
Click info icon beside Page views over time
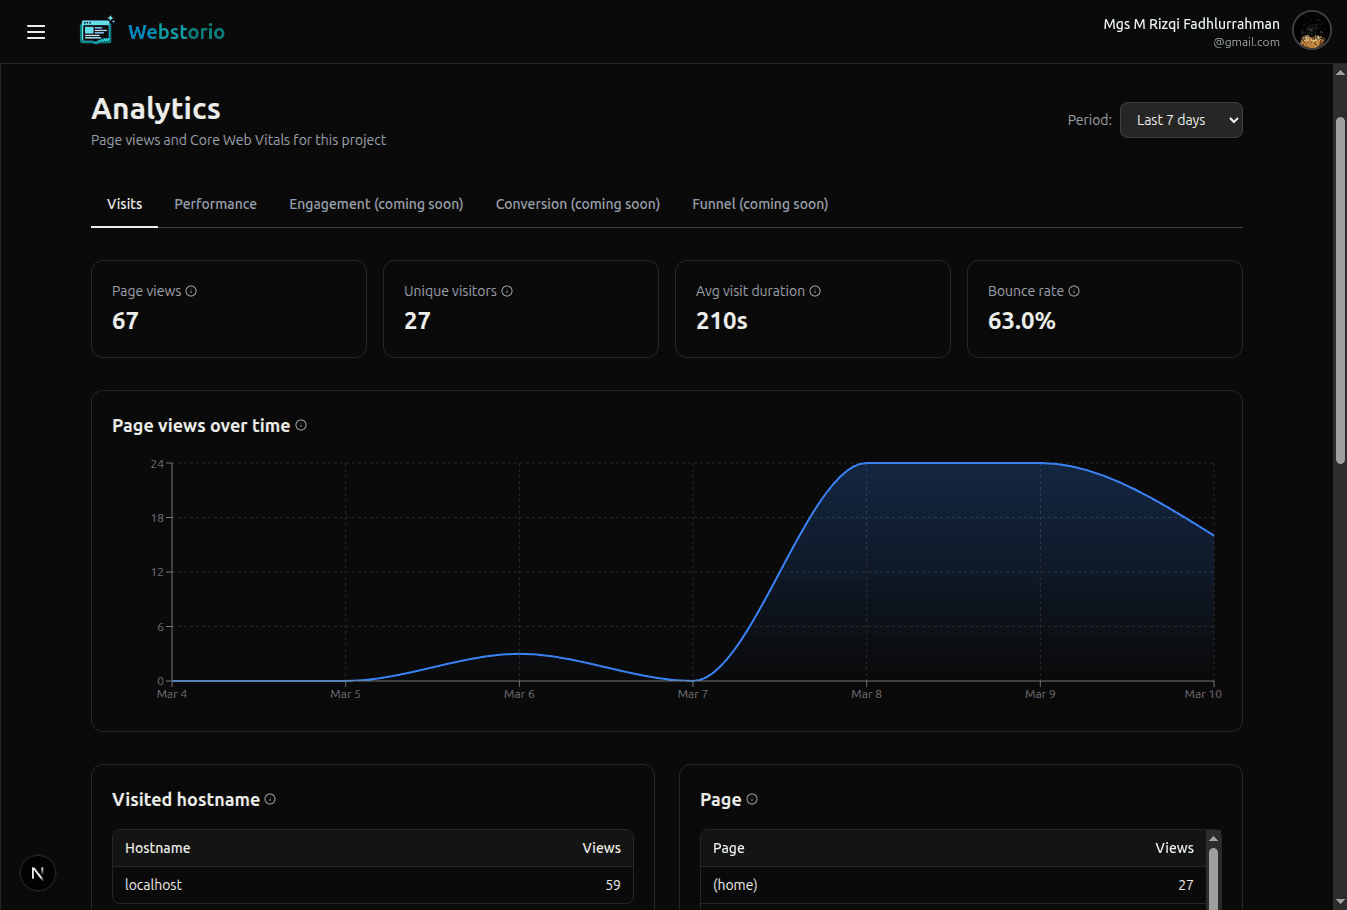pyautogui.click(x=301, y=425)
